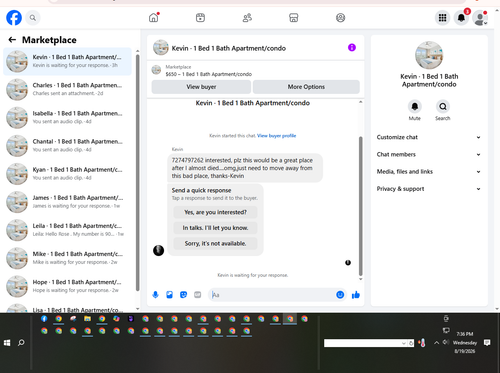This screenshot has height=373, width=500.
Task: Click the scroll-down arrow of chat messages
Action: click(360, 279)
